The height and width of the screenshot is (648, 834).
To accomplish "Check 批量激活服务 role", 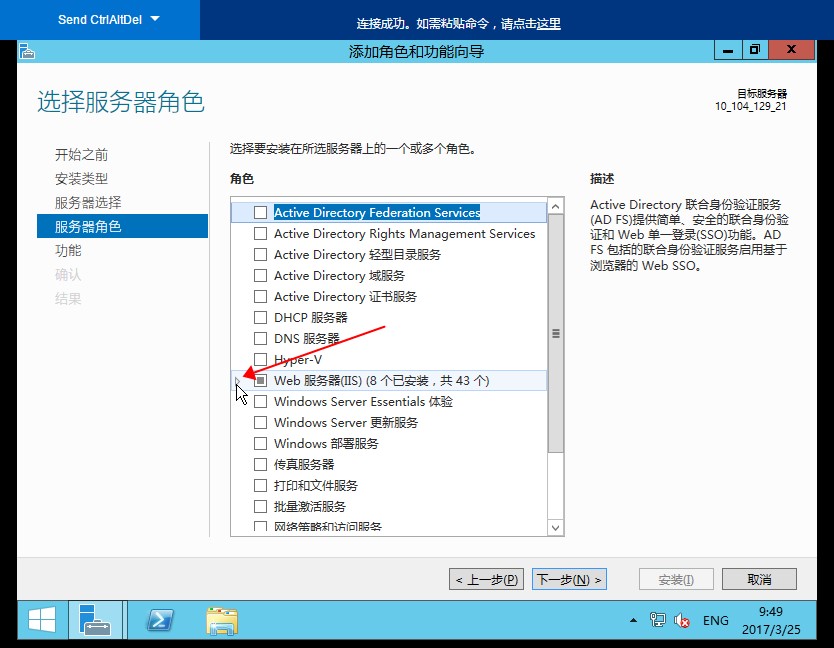I will pos(260,506).
